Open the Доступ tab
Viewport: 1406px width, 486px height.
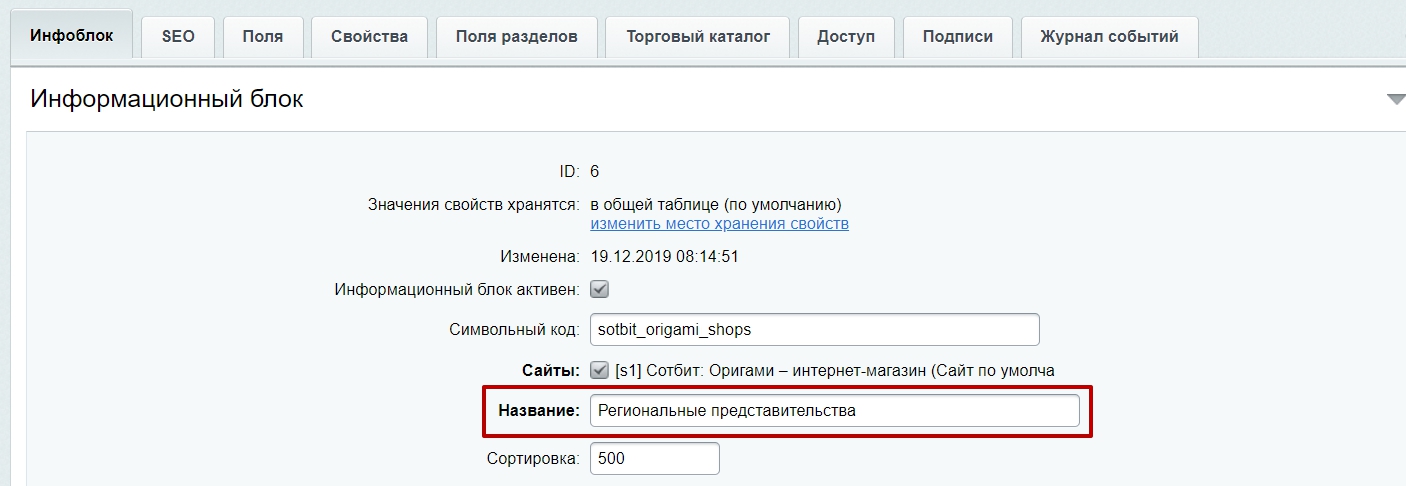[x=846, y=37]
